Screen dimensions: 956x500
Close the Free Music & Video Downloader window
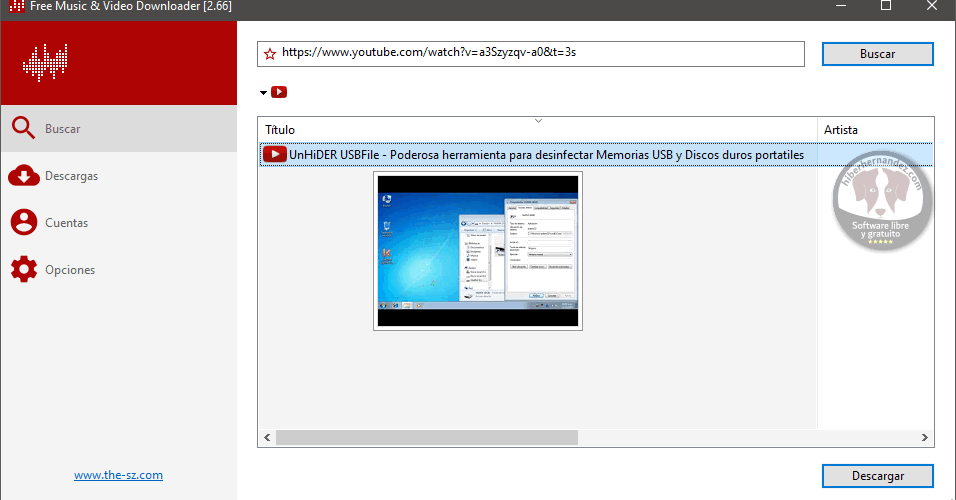click(x=932, y=6)
